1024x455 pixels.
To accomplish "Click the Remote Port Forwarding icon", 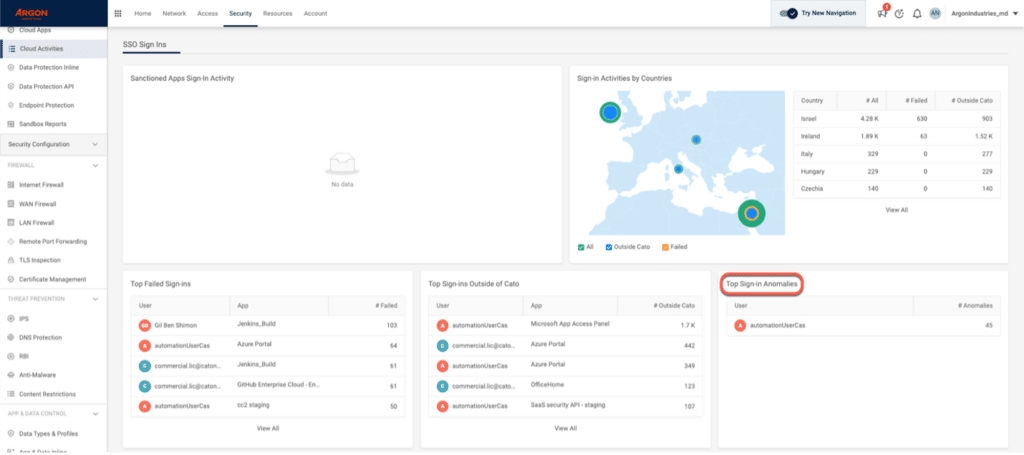I will pos(12,242).
